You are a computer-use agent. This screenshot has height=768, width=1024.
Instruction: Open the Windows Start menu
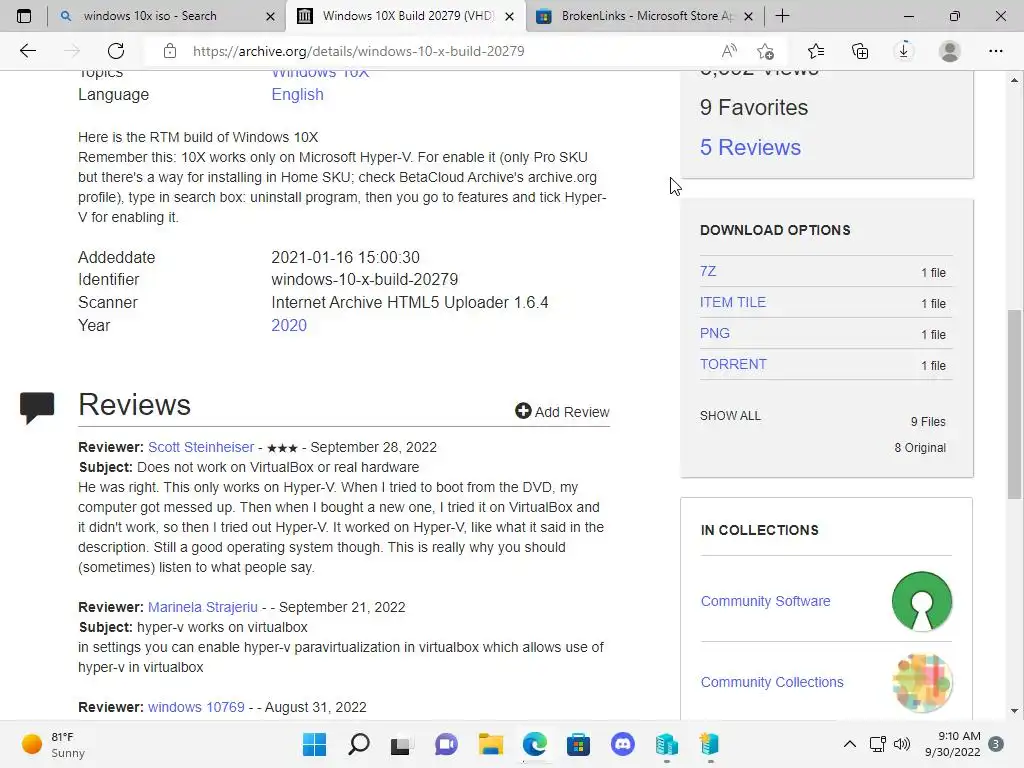point(314,744)
